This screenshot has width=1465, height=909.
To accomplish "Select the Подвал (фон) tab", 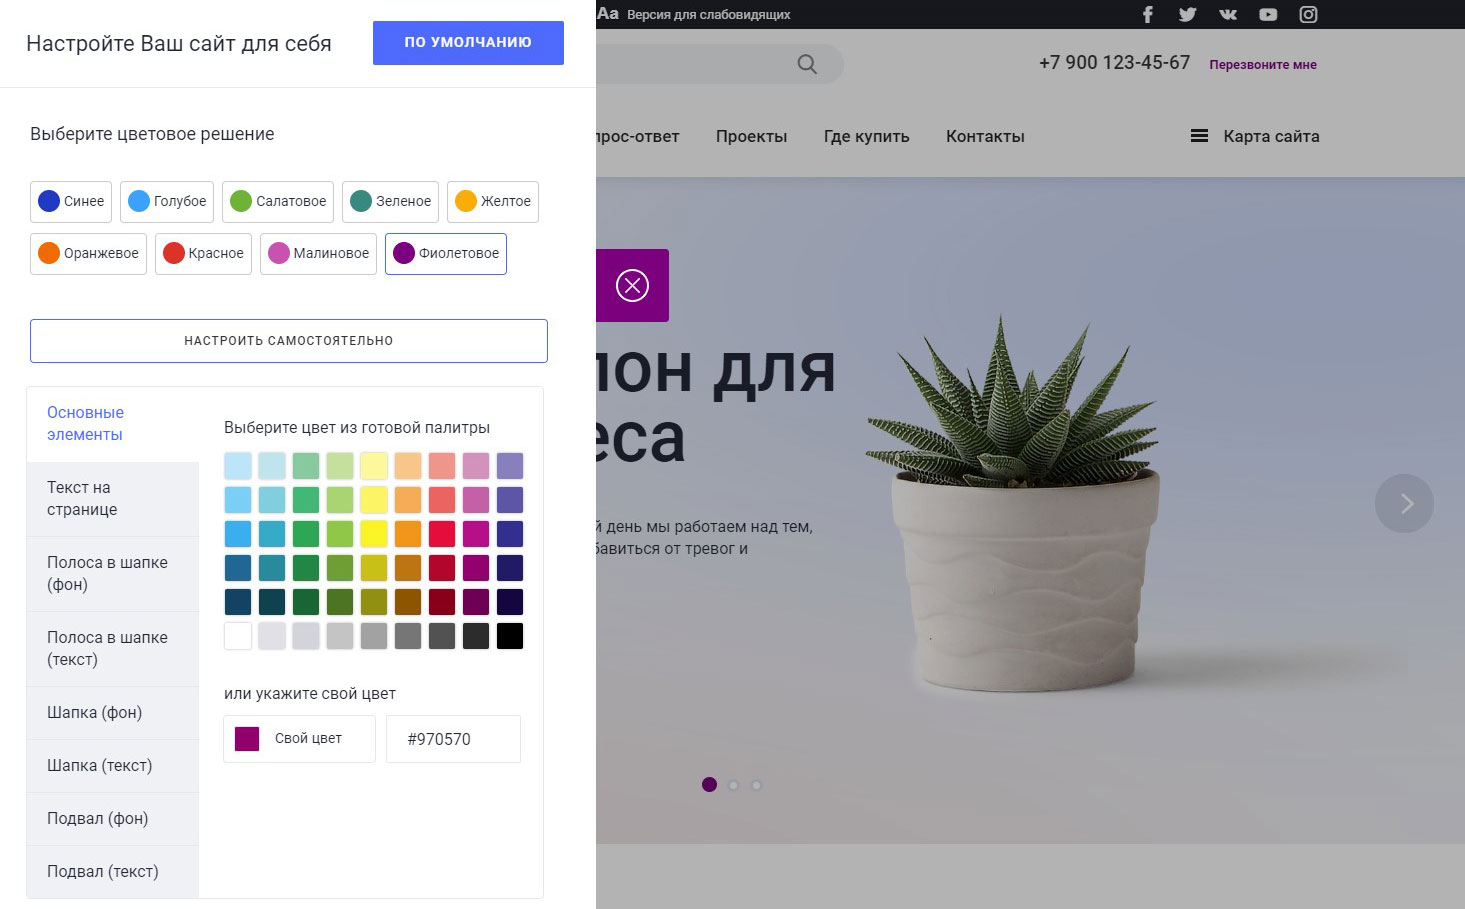I will coord(112,818).
